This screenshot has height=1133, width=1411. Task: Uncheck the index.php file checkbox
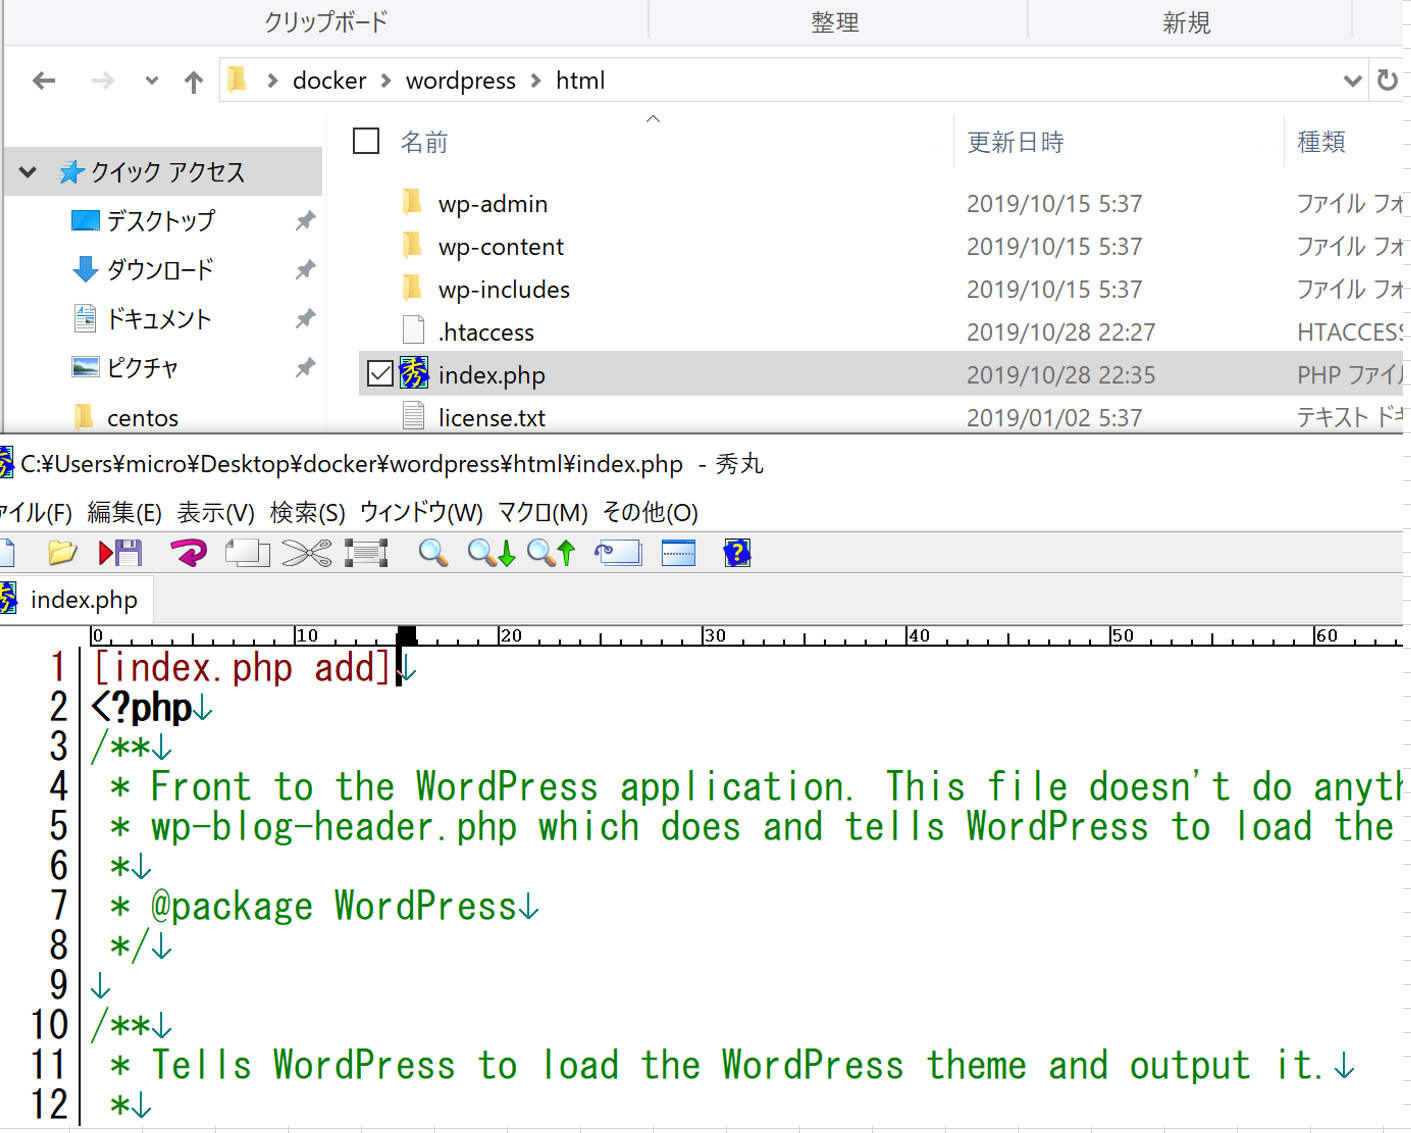(x=379, y=374)
